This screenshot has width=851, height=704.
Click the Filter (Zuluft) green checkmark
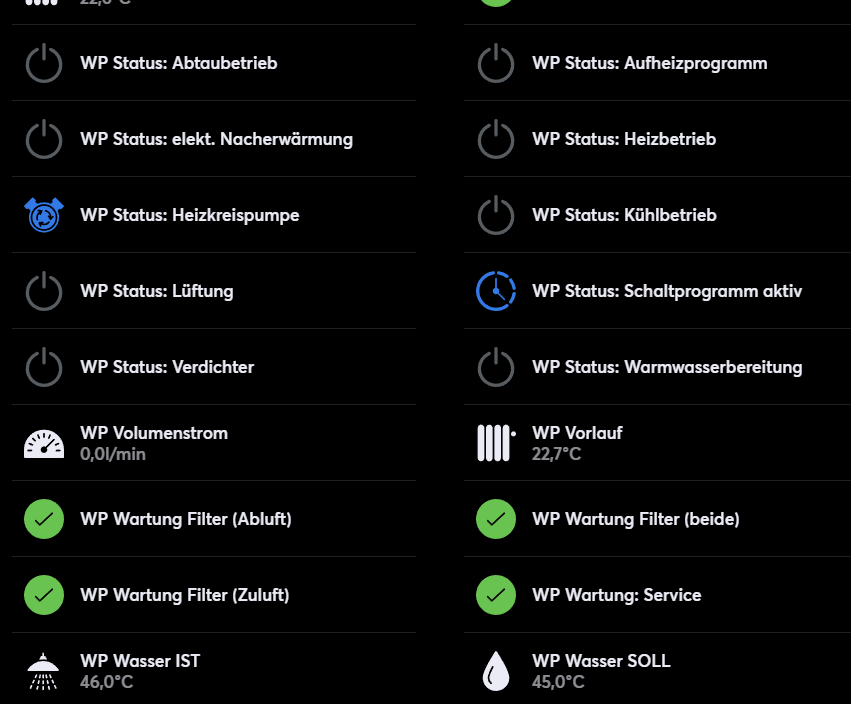[x=43, y=595]
